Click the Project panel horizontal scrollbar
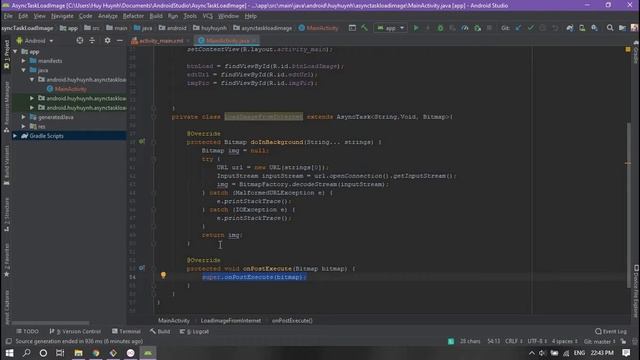This screenshot has height=360, width=640. coord(51,323)
